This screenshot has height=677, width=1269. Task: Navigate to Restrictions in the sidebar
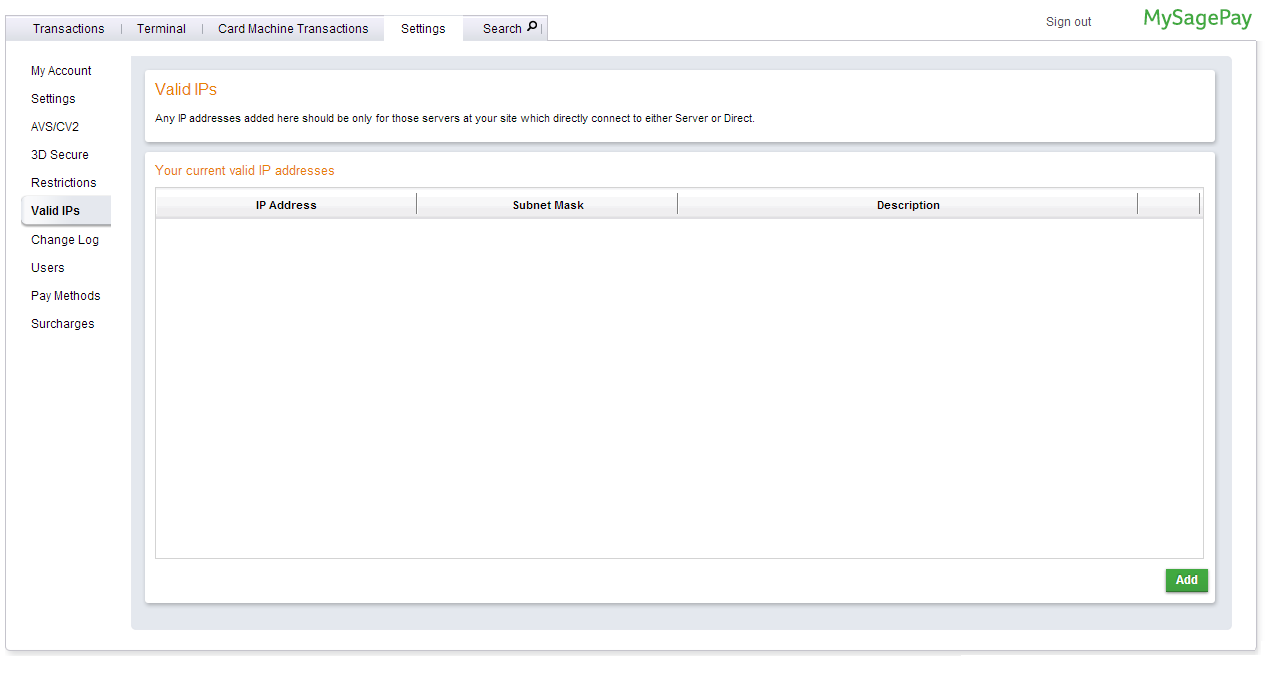point(64,183)
